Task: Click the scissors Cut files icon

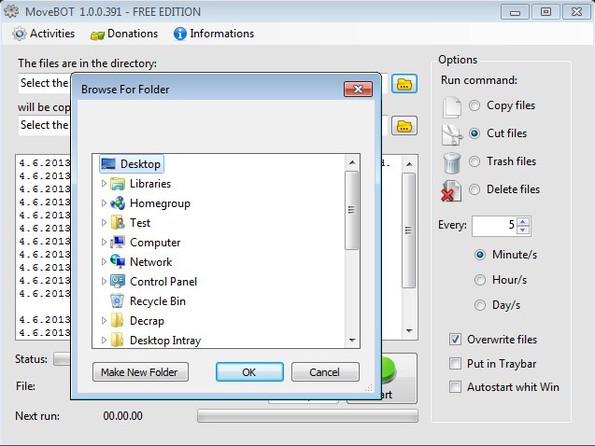Action: [x=452, y=135]
